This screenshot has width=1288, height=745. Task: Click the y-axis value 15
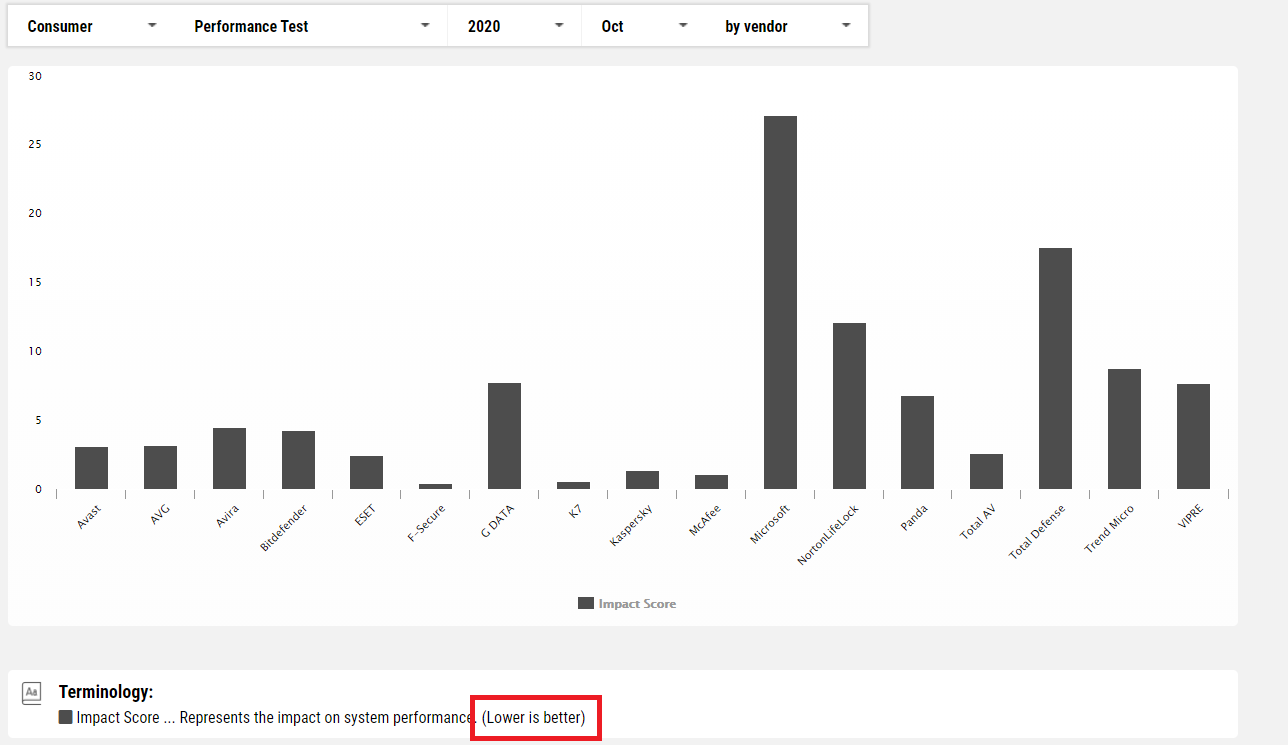coord(35,282)
